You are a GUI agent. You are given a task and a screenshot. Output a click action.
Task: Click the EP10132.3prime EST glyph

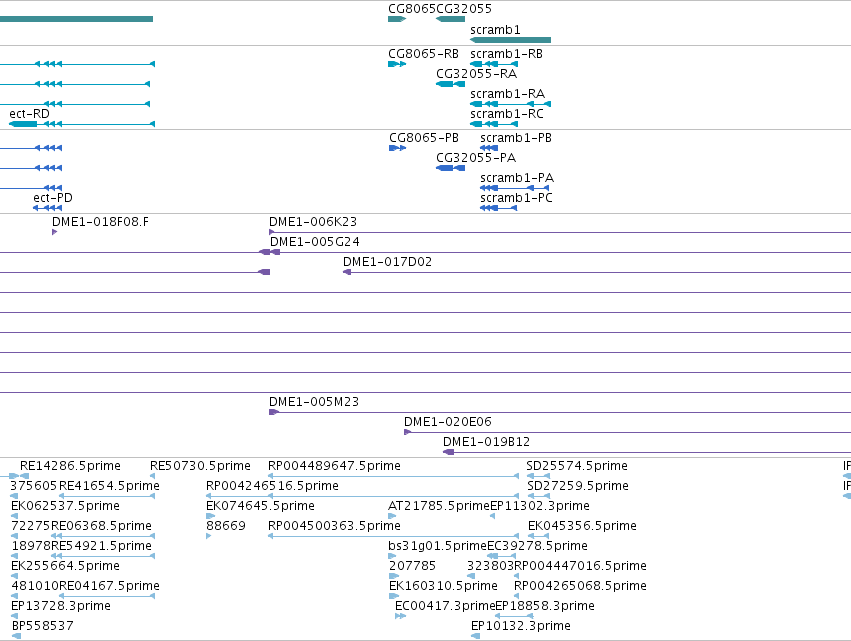pyautogui.click(x=475, y=636)
